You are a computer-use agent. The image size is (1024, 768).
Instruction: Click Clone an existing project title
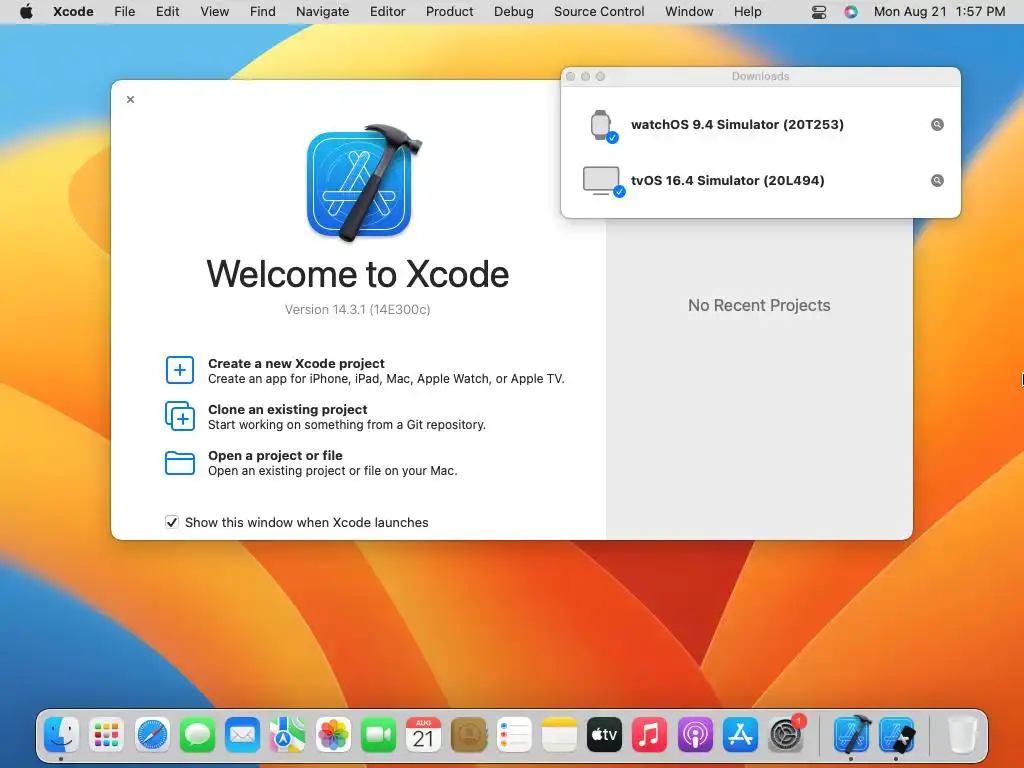[287, 409]
